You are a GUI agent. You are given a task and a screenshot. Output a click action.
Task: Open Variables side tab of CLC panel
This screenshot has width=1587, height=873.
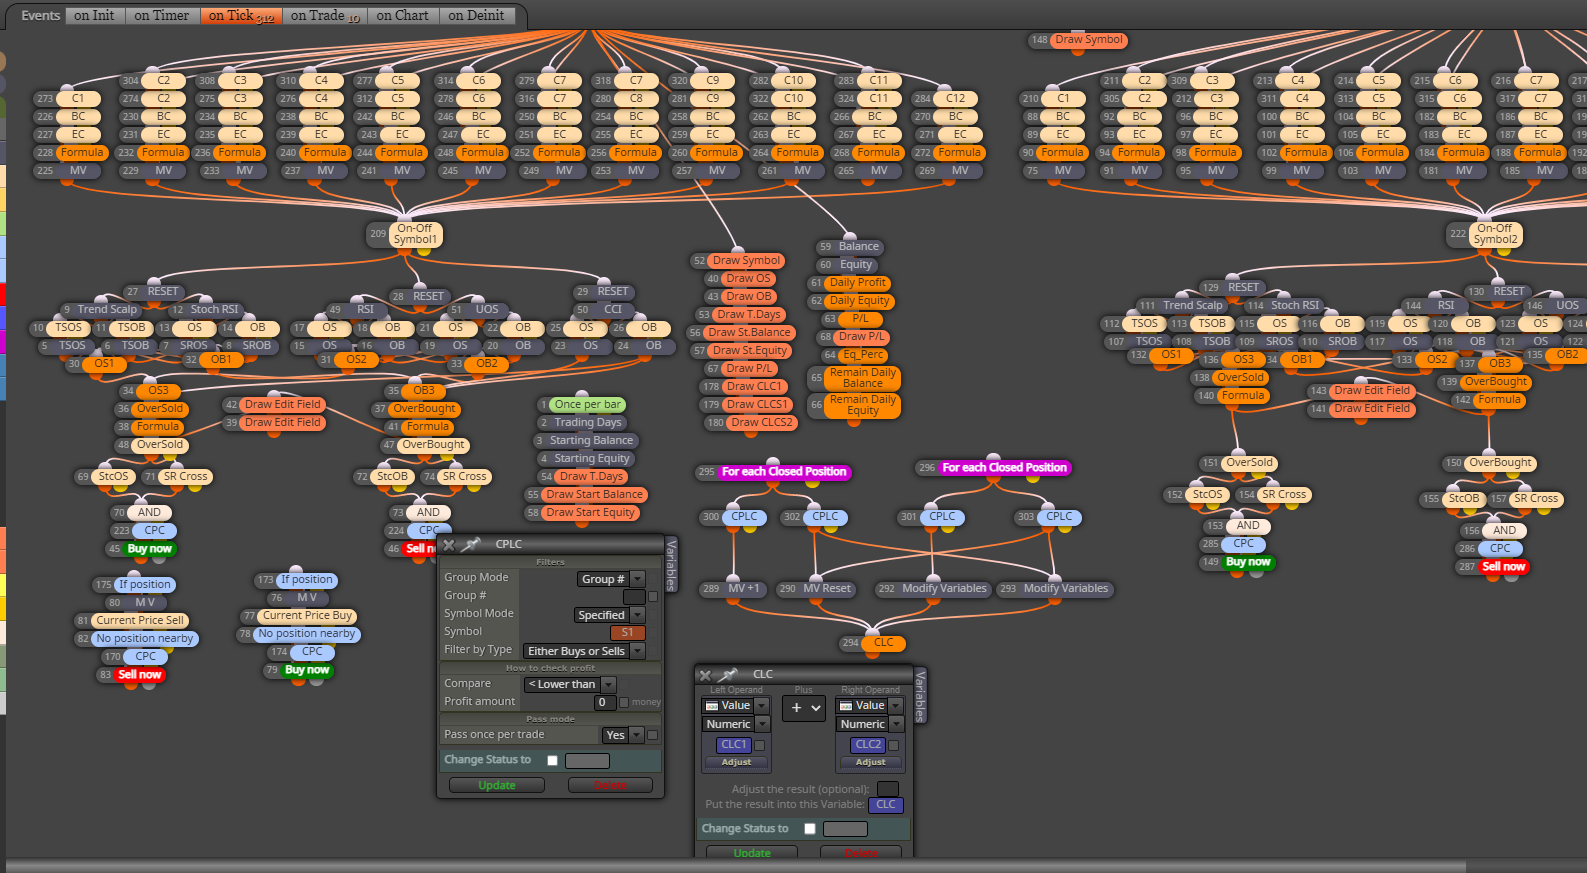(x=920, y=695)
